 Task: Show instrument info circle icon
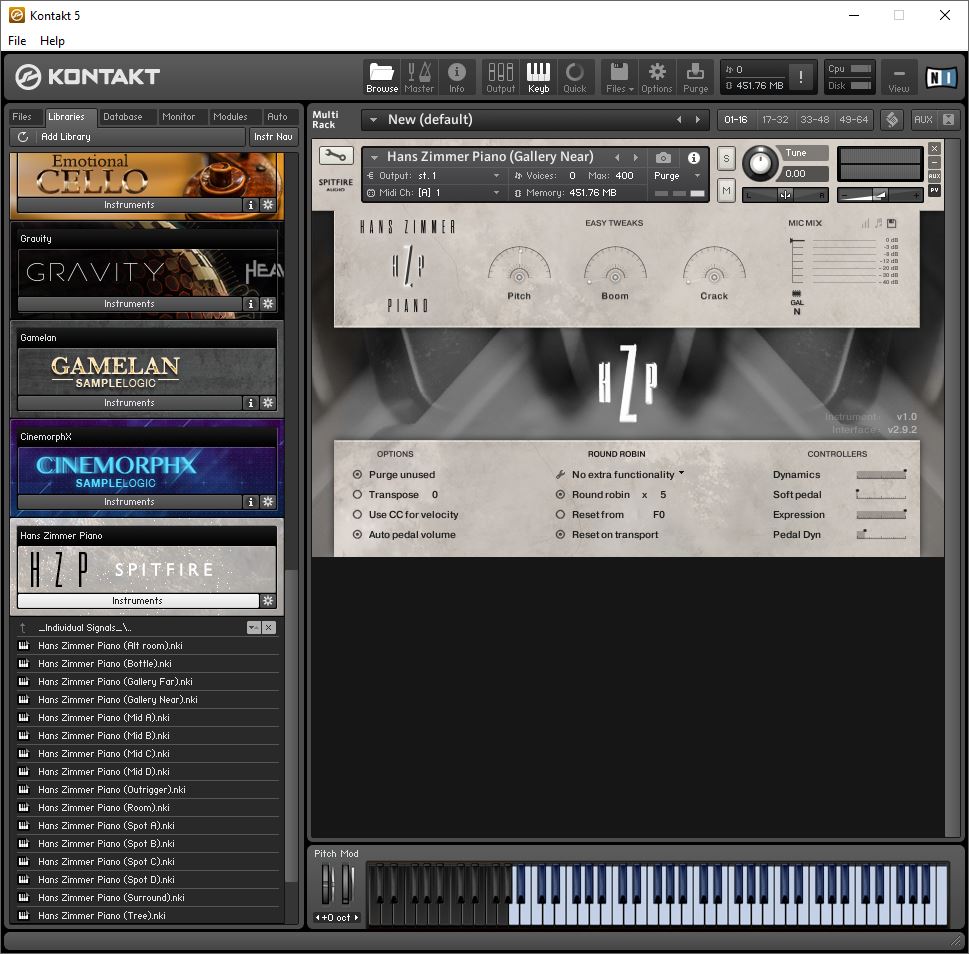(694, 158)
